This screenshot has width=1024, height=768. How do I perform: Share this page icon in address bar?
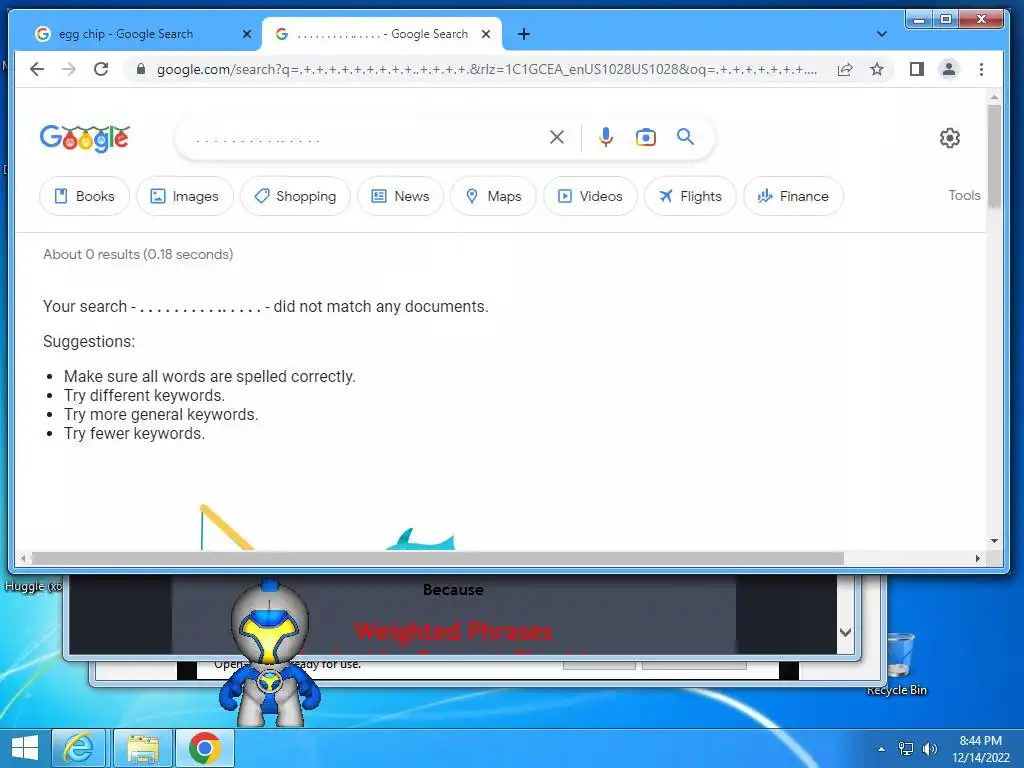845,69
